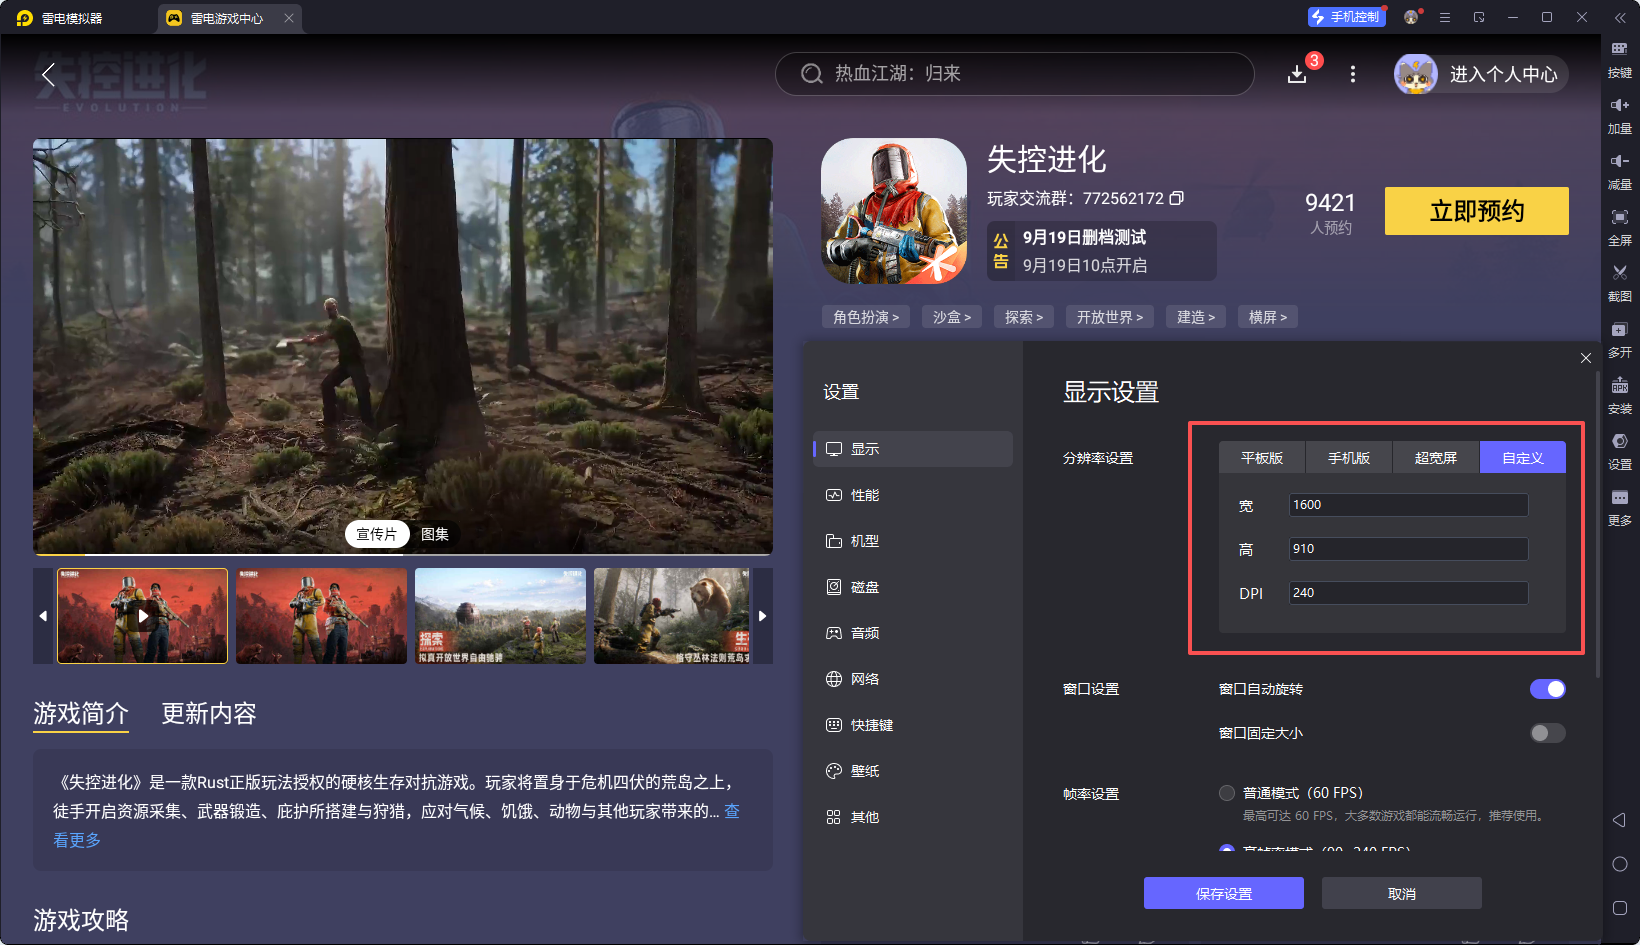Select the 自定义 resolution tab
1640x945 pixels.
[1523, 457]
